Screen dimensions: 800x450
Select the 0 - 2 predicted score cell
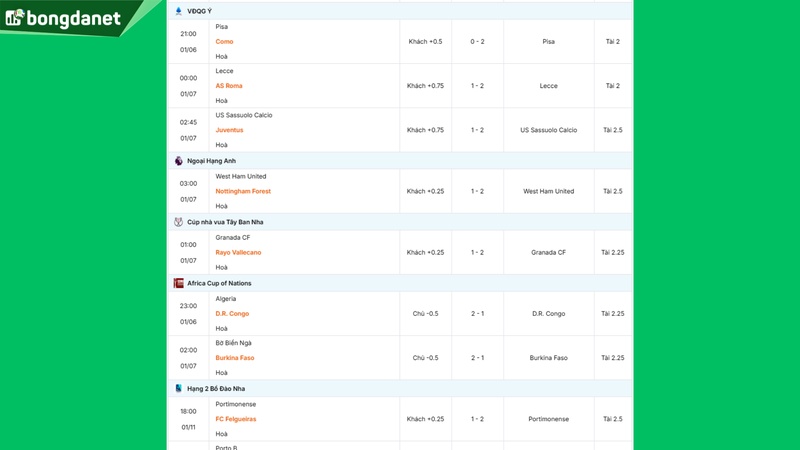(x=477, y=42)
